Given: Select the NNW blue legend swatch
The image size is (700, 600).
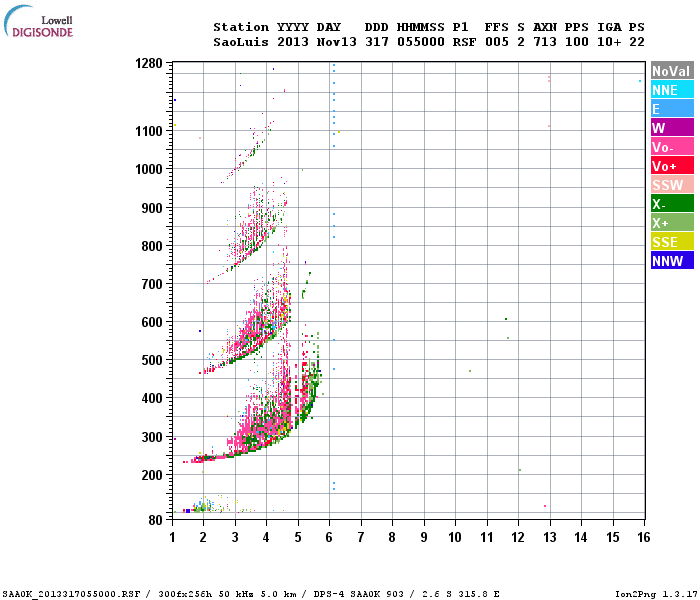Looking at the screenshot, I should [672, 261].
